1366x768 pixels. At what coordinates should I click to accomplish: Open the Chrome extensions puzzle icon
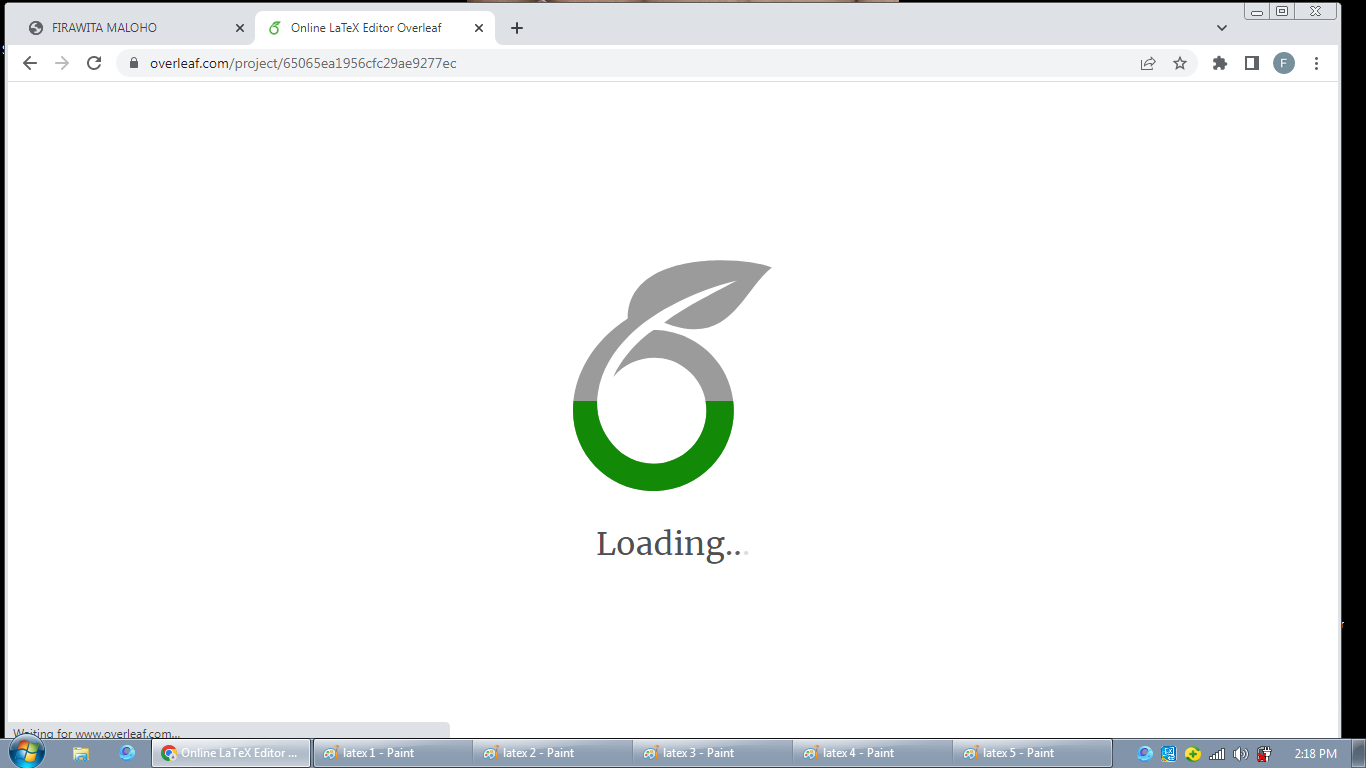(1219, 63)
